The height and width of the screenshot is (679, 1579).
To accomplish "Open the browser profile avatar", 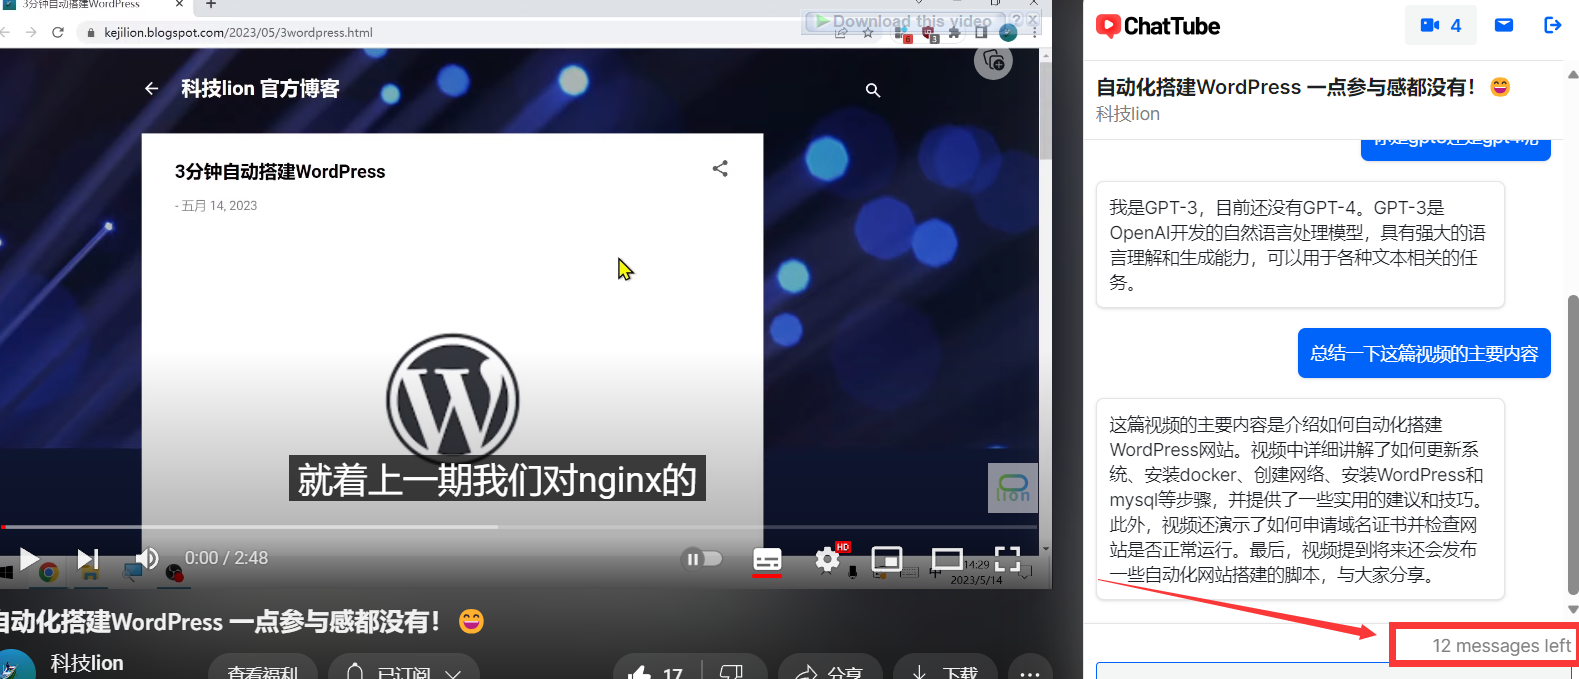I will tap(1009, 33).
